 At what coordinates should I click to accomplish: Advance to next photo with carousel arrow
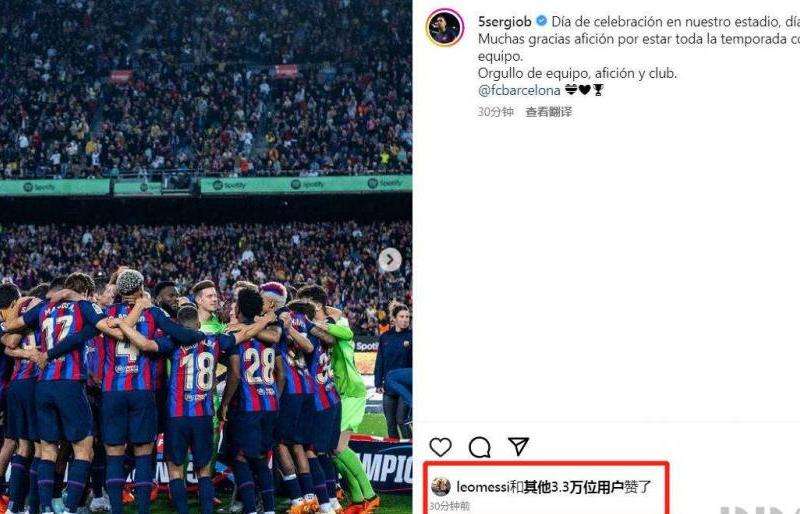[x=390, y=260]
